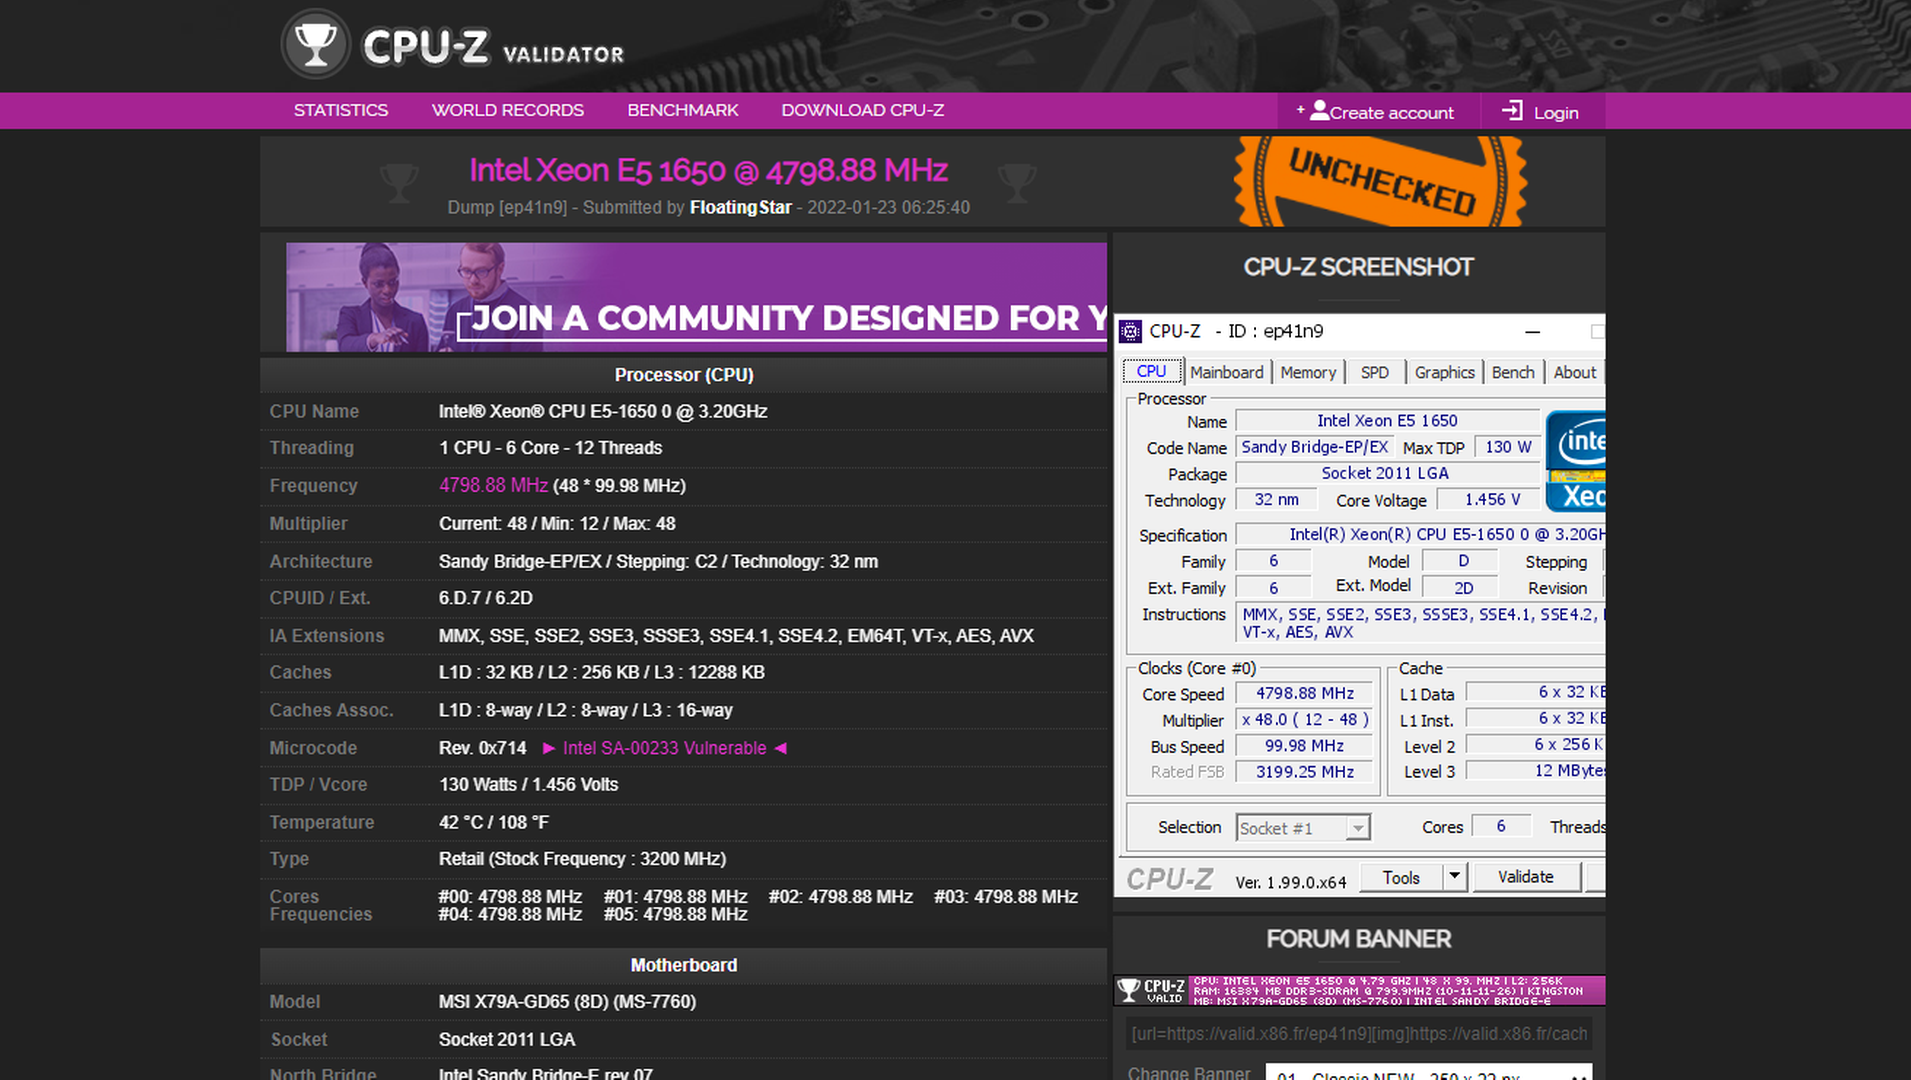Click the CPU-Z SCREENSHOT heading
Viewport: 1911px width, 1080px height.
1358,267
